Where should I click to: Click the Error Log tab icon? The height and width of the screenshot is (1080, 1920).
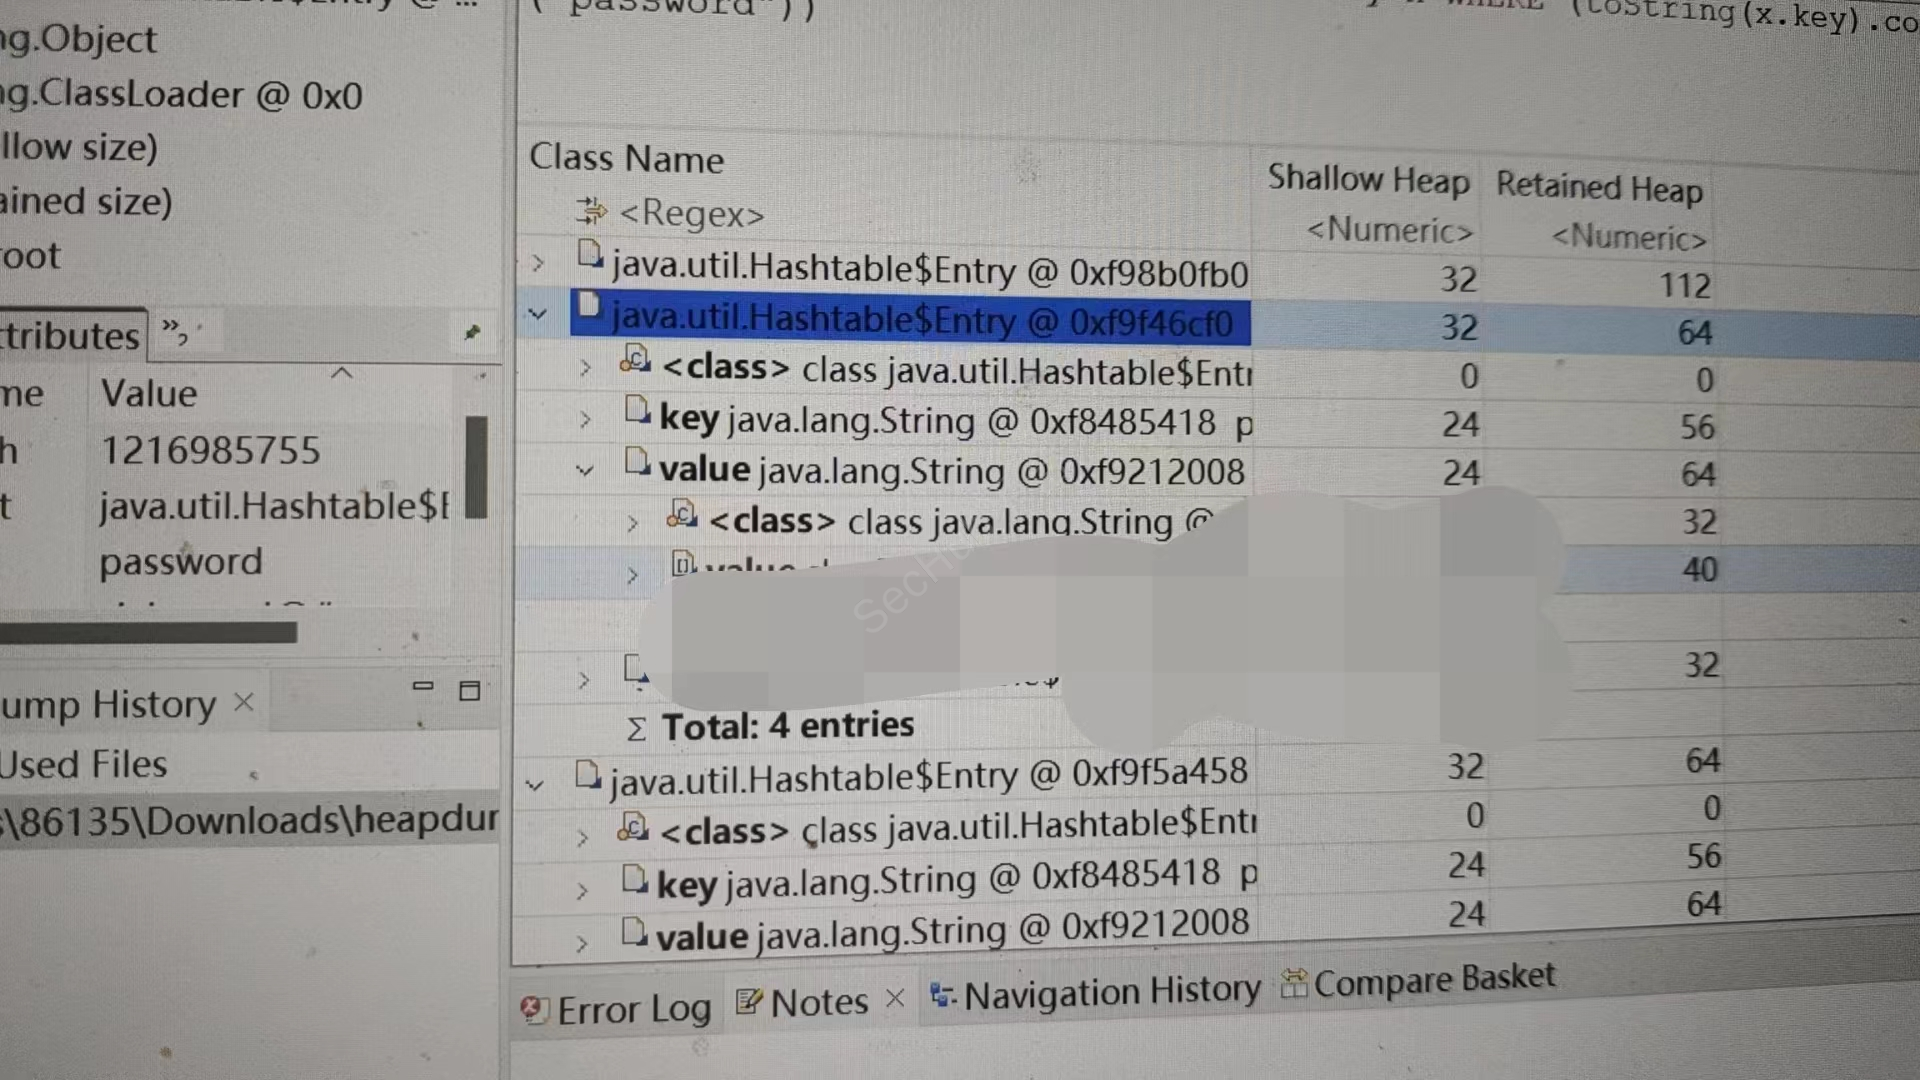pyautogui.click(x=534, y=1010)
